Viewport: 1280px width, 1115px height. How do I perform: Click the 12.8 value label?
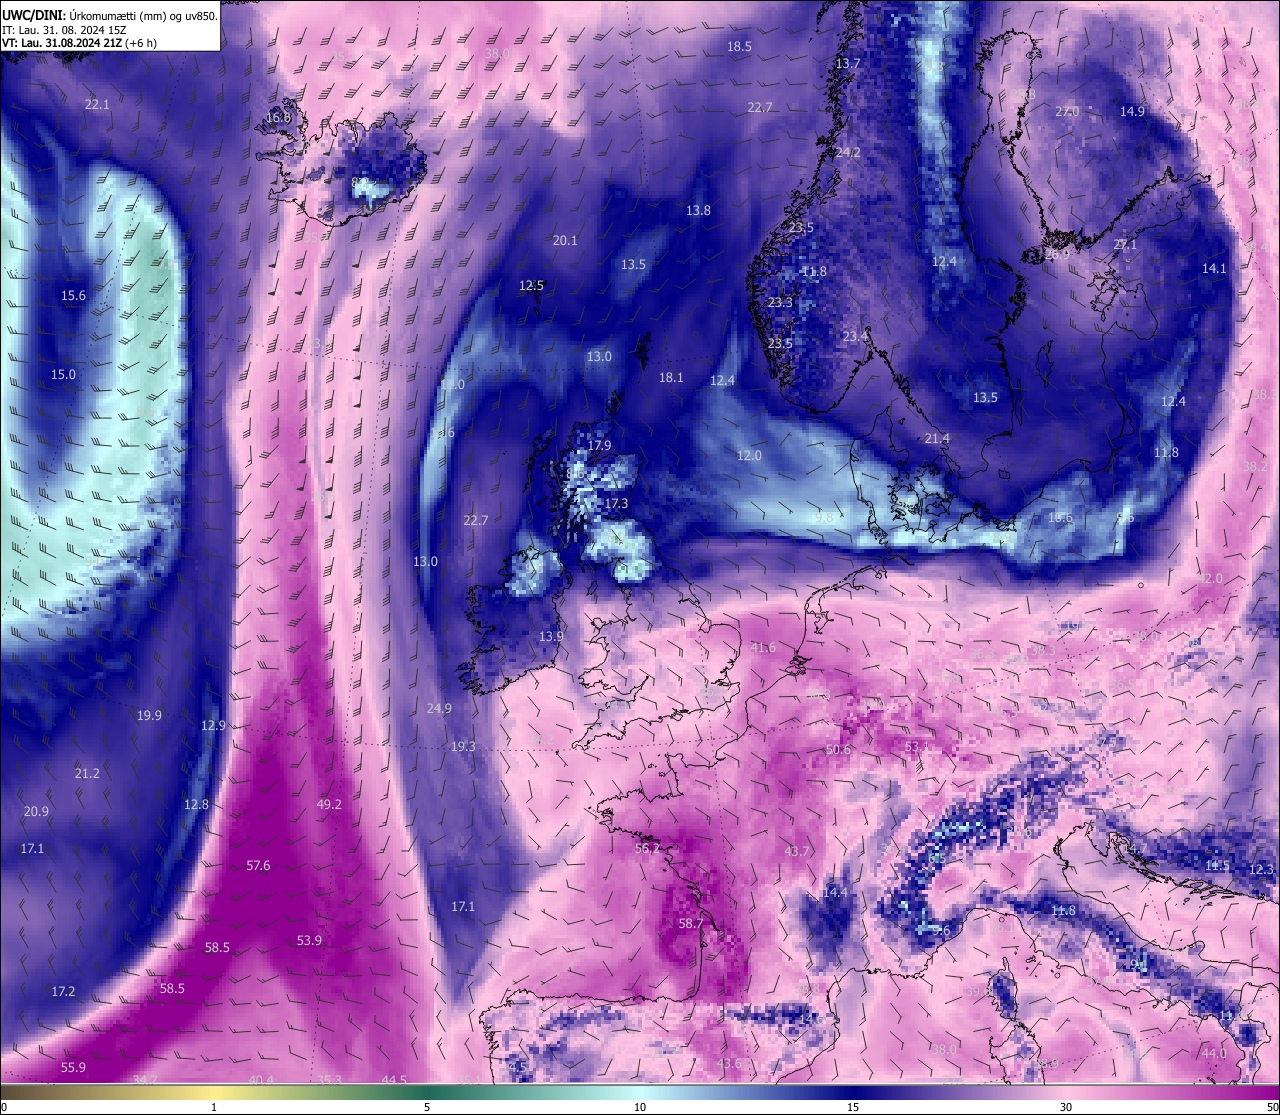pos(196,805)
